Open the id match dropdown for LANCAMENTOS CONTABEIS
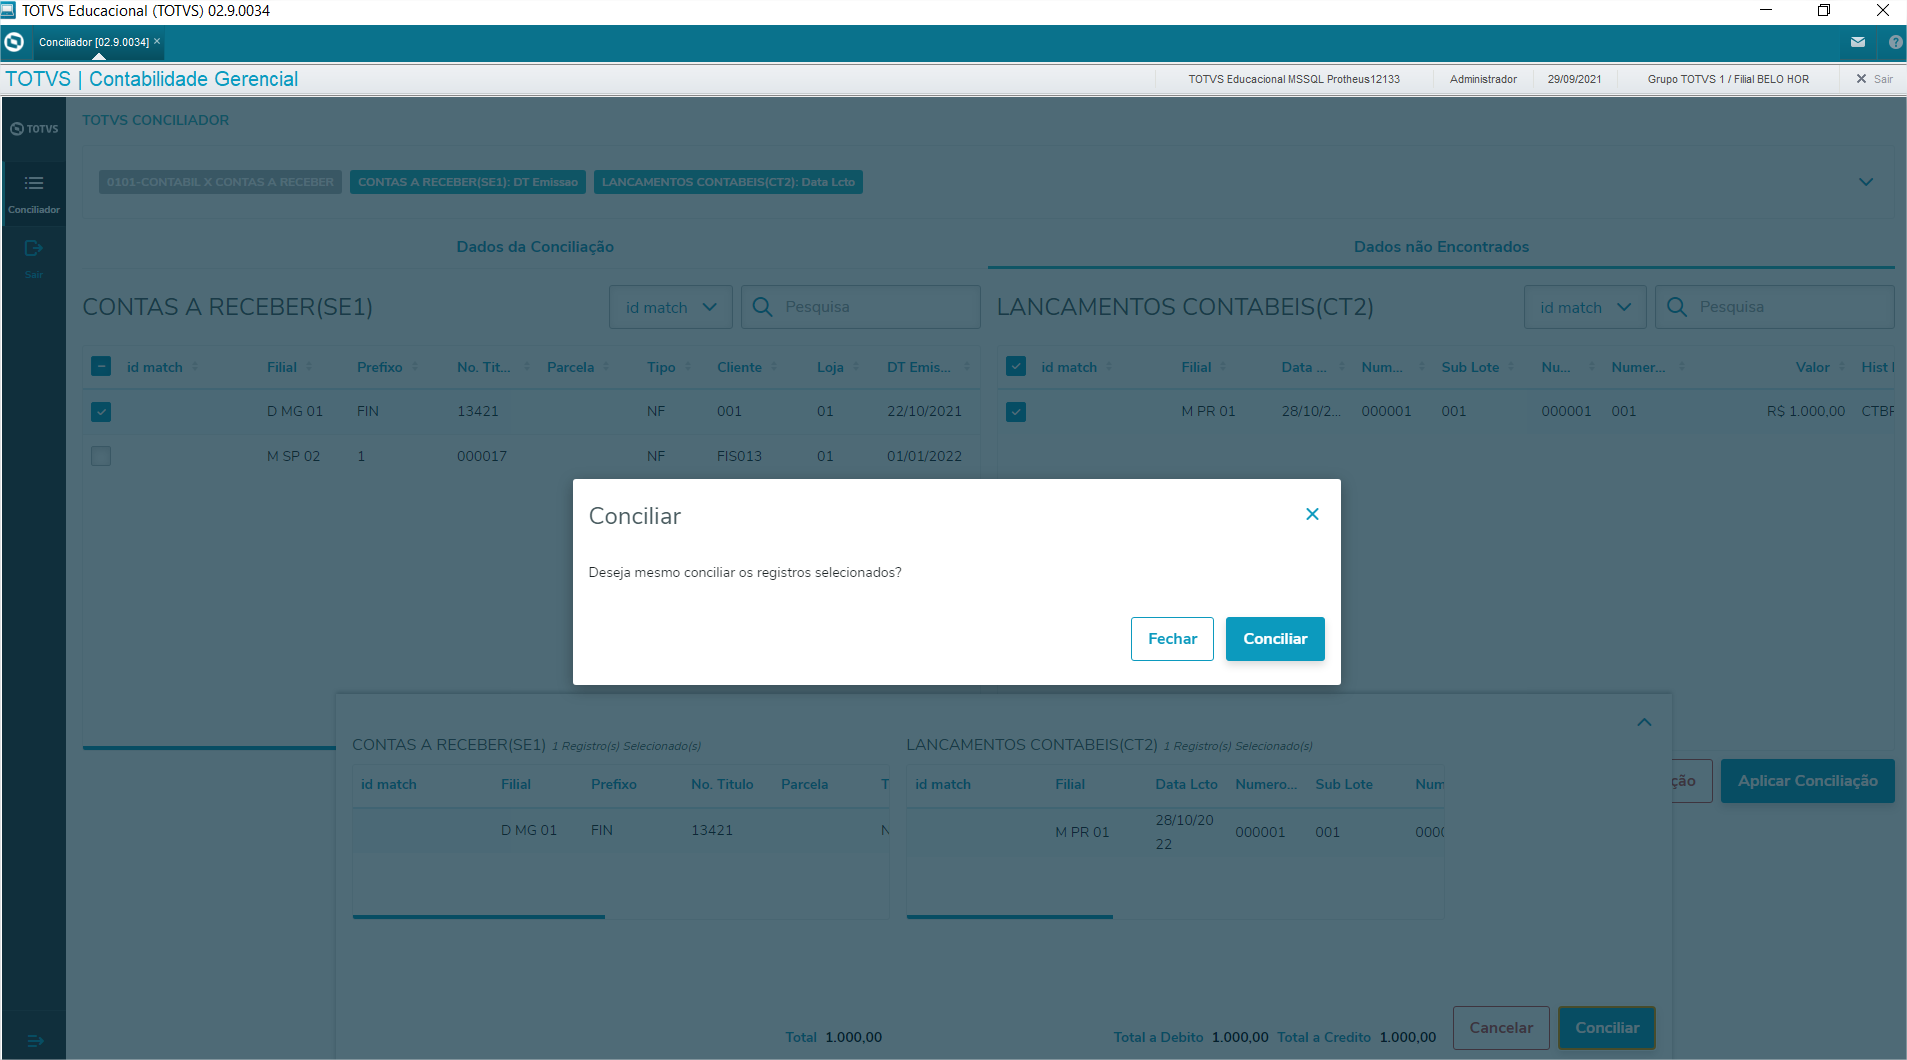Image resolution: width=1907 pixels, height=1060 pixels. pyautogui.click(x=1586, y=307)
